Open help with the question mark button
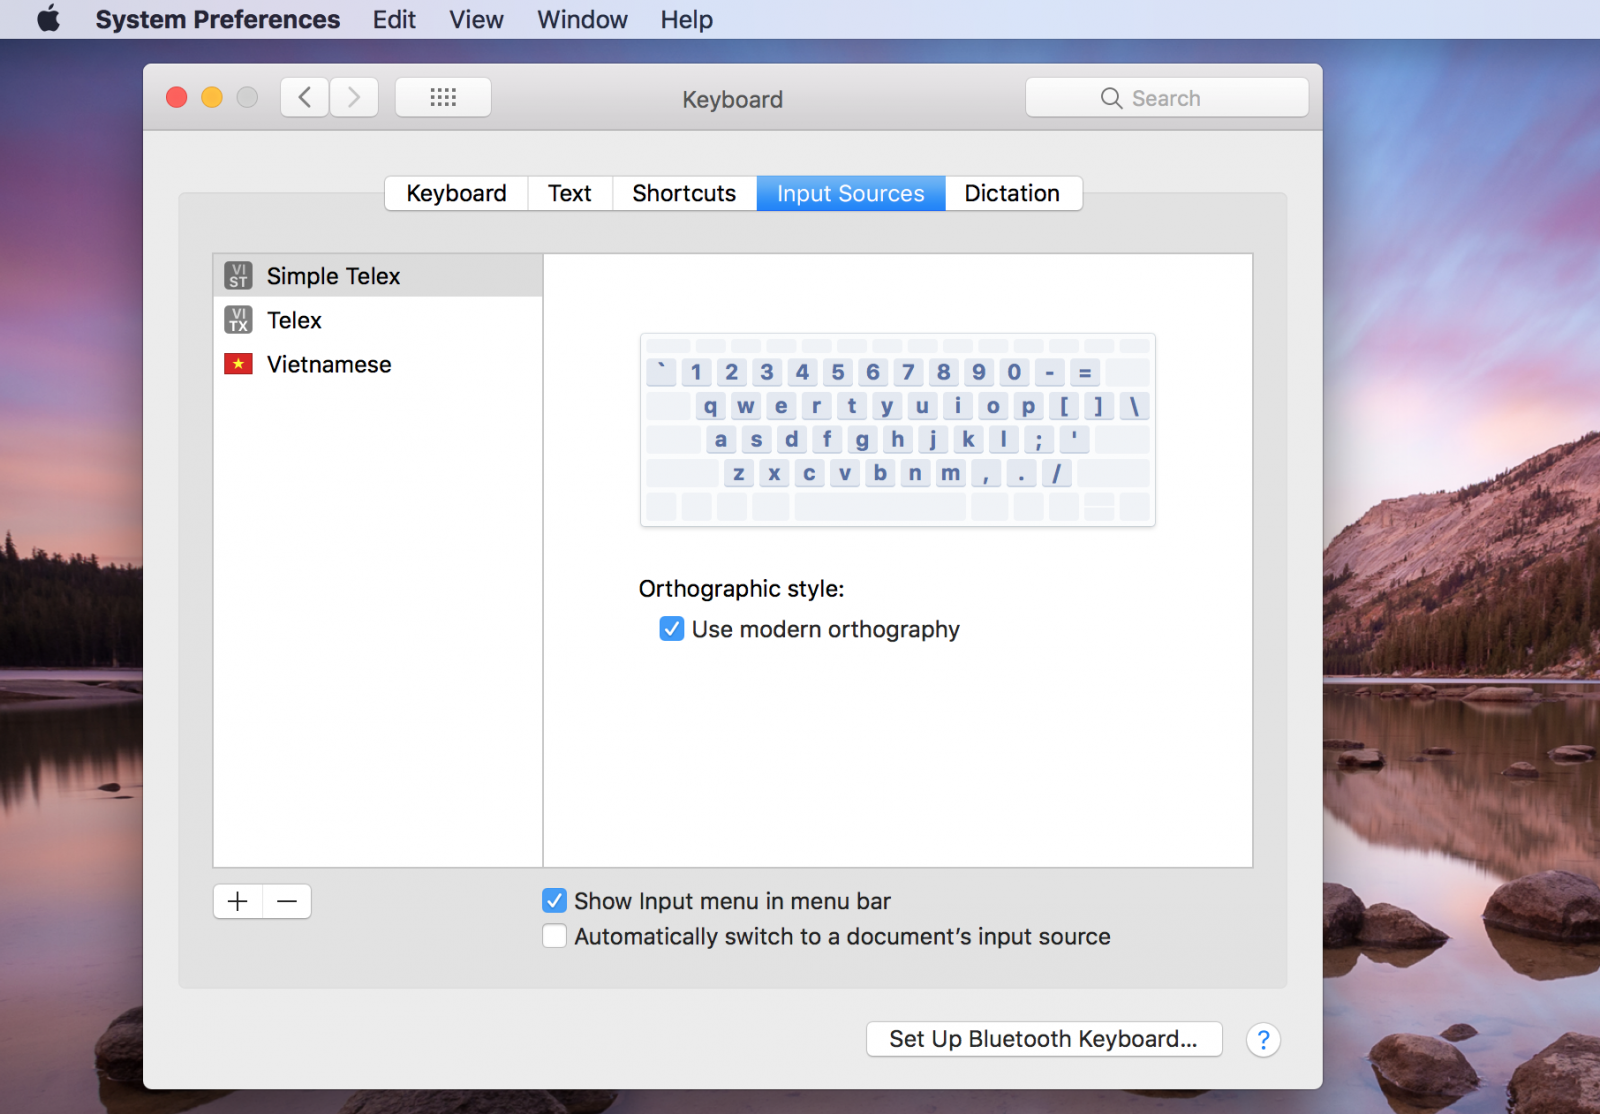The width and height of the screenshot is (1600, 1114). 1263,1040
